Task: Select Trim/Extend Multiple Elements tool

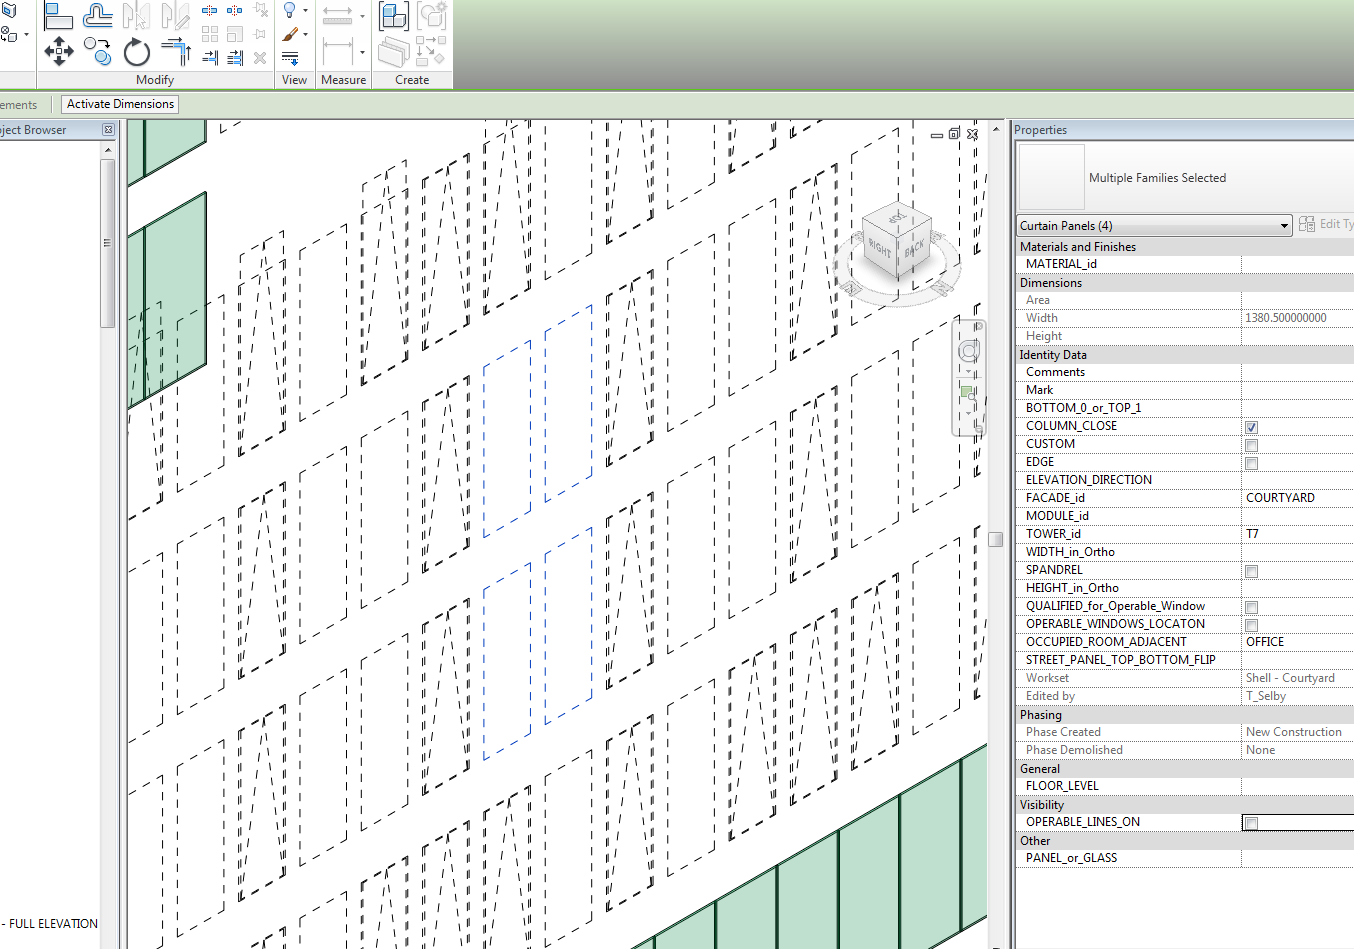Action: (235, 58)
